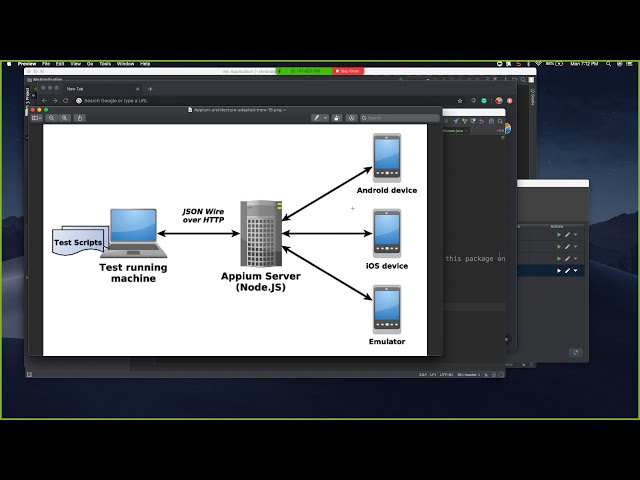Open the Share button in Preview toolbar
Screen dimensions: 640x480
click(80, 118)
